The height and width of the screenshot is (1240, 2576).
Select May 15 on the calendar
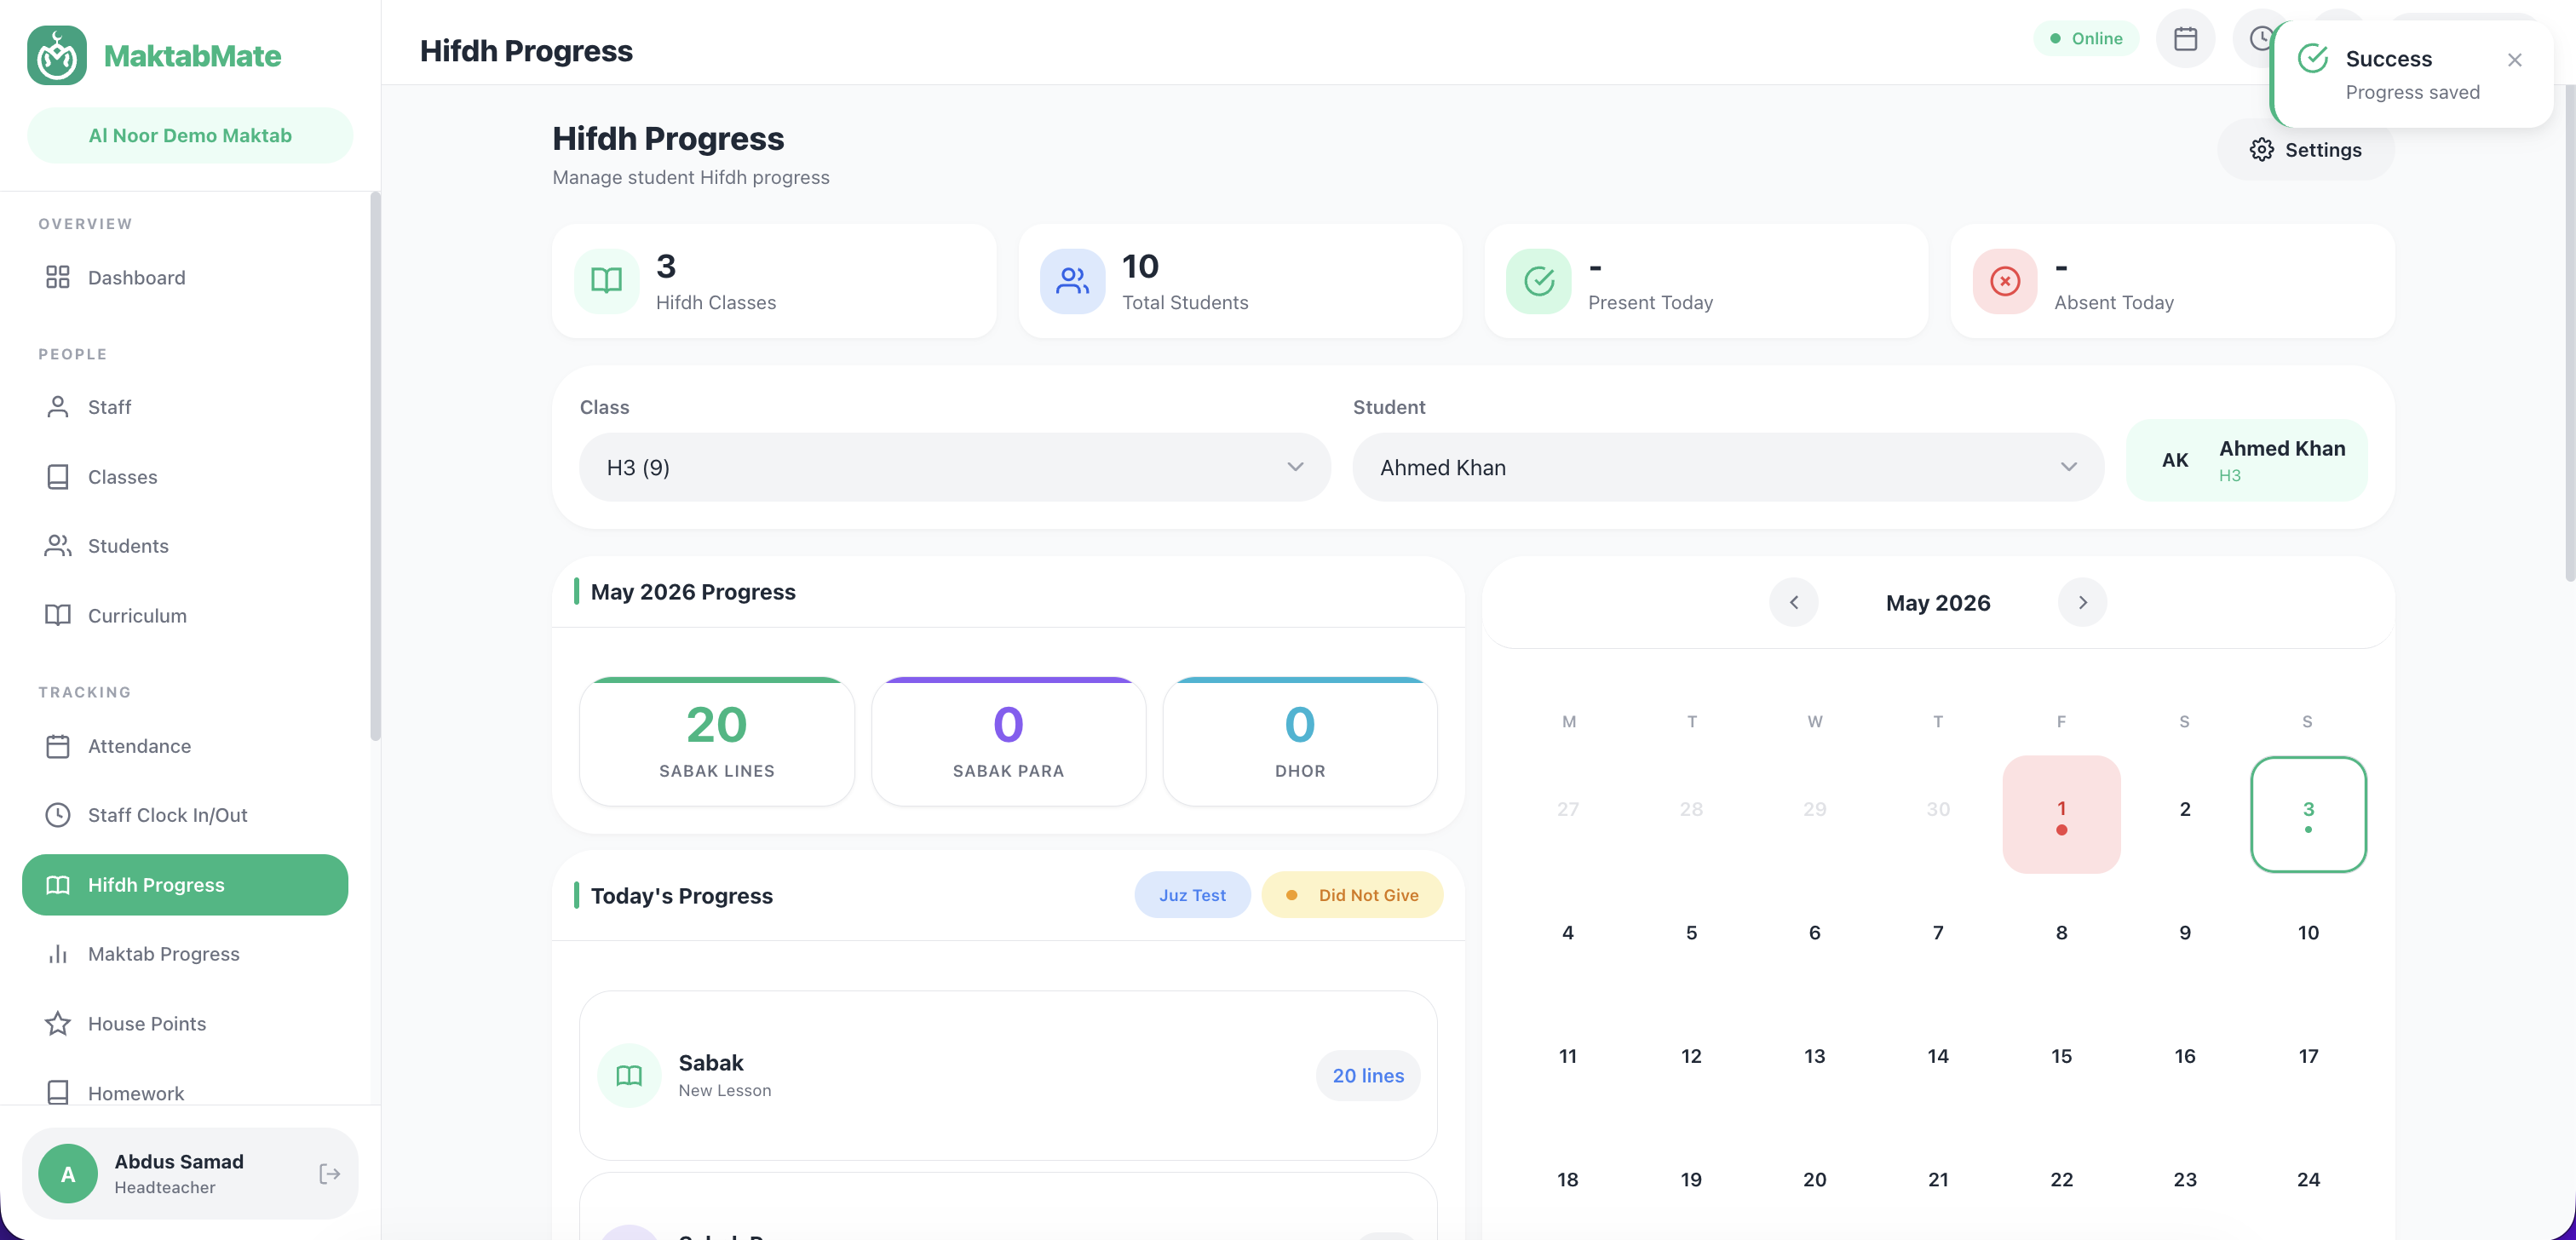(2061, 1056)
